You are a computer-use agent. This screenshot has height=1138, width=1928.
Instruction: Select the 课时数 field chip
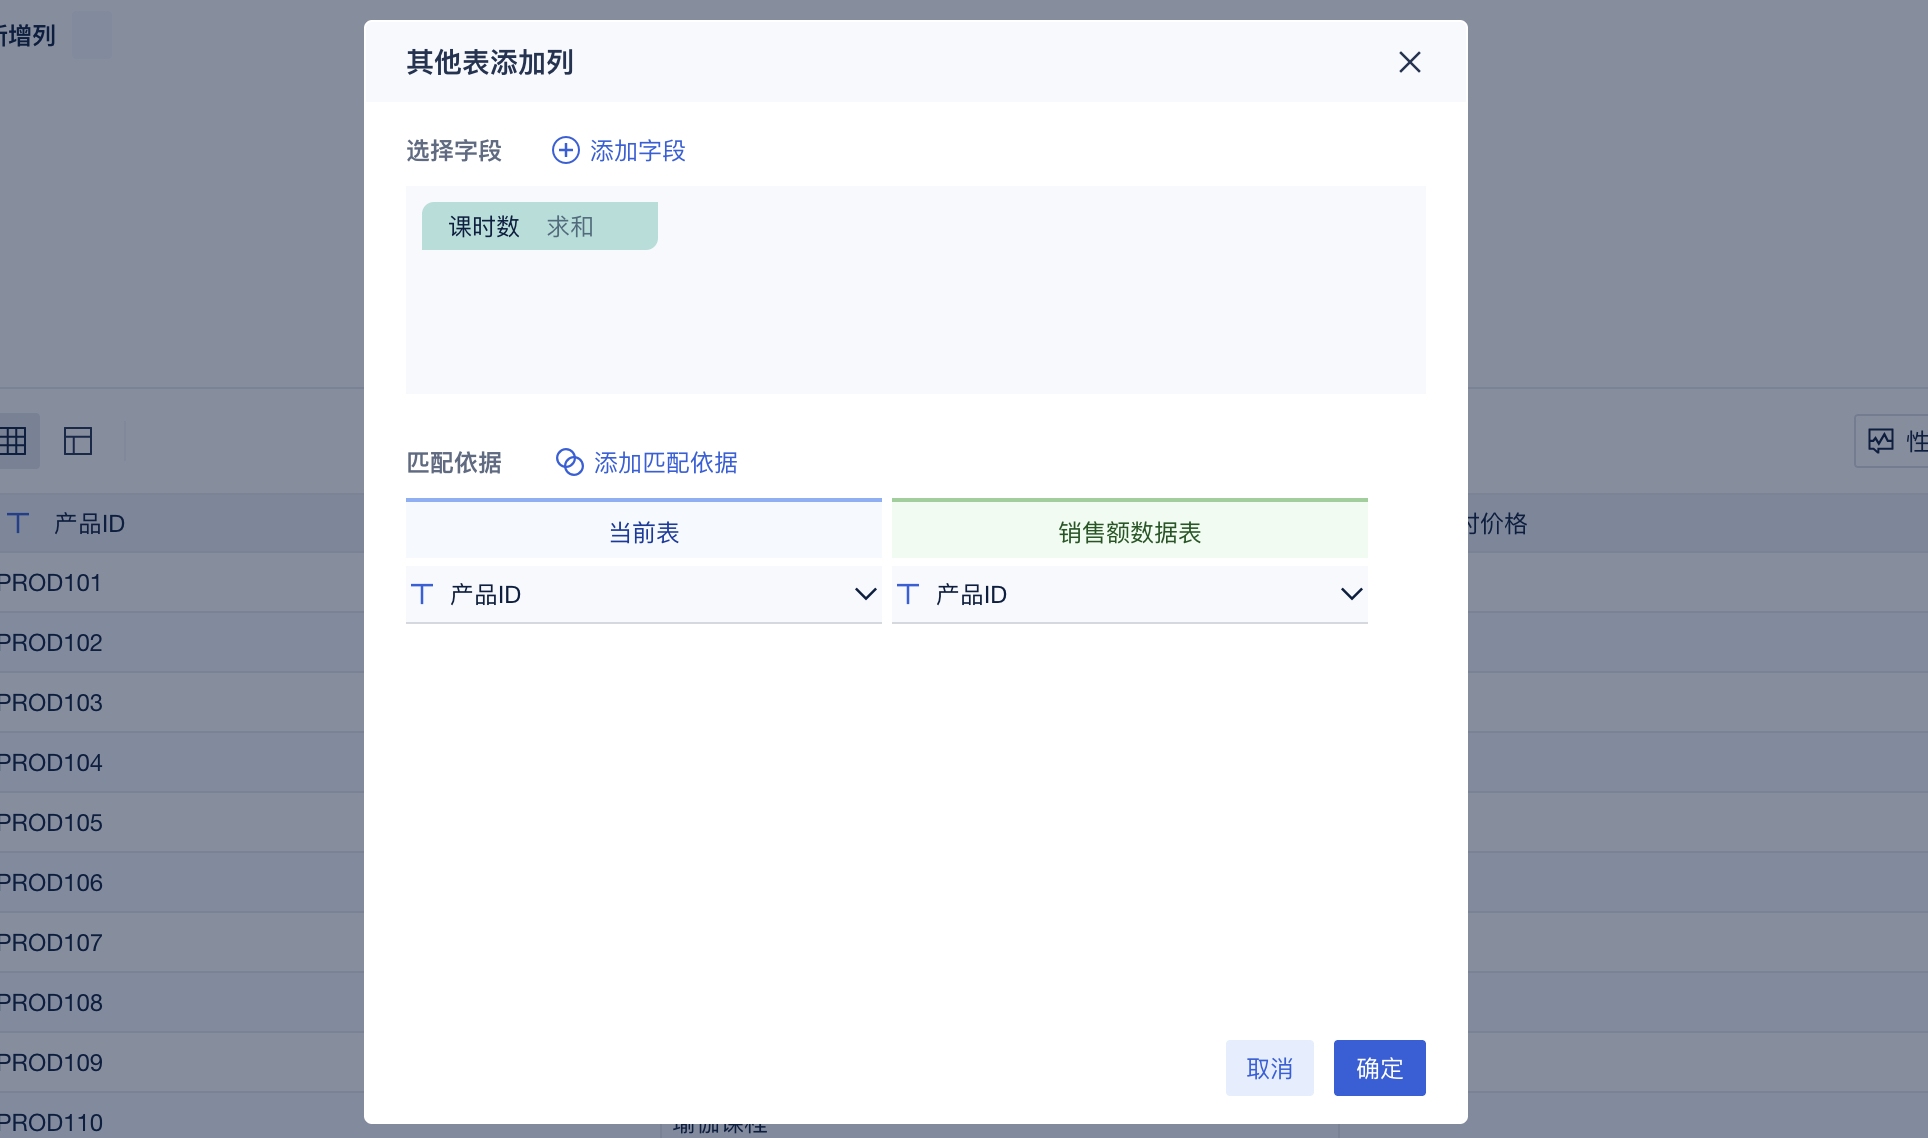tap(484, 227)
